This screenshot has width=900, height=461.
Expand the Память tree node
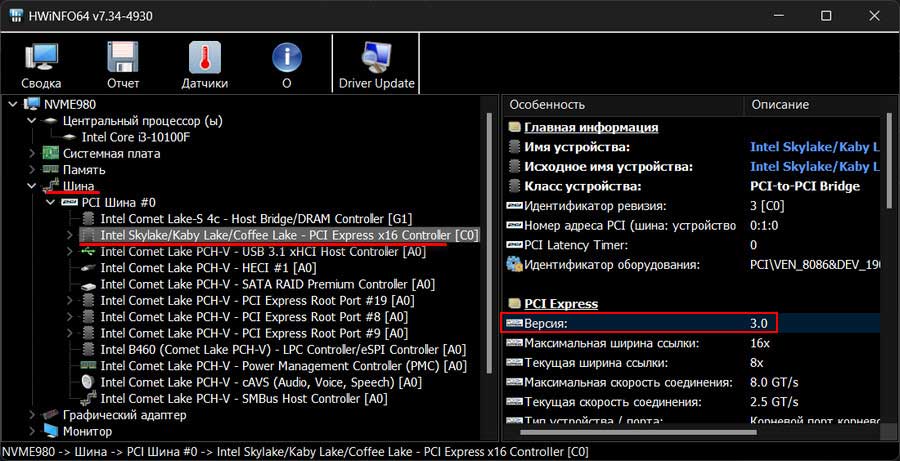pos(32,170)
